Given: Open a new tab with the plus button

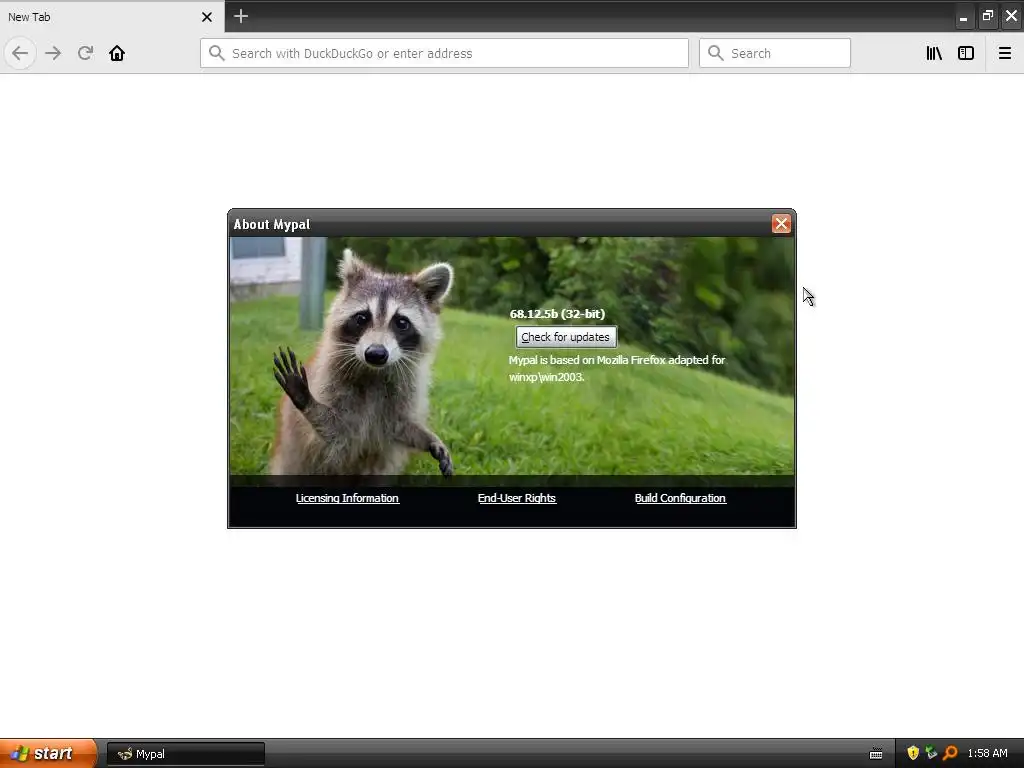Looking at the screenshot, I should 241,16.
